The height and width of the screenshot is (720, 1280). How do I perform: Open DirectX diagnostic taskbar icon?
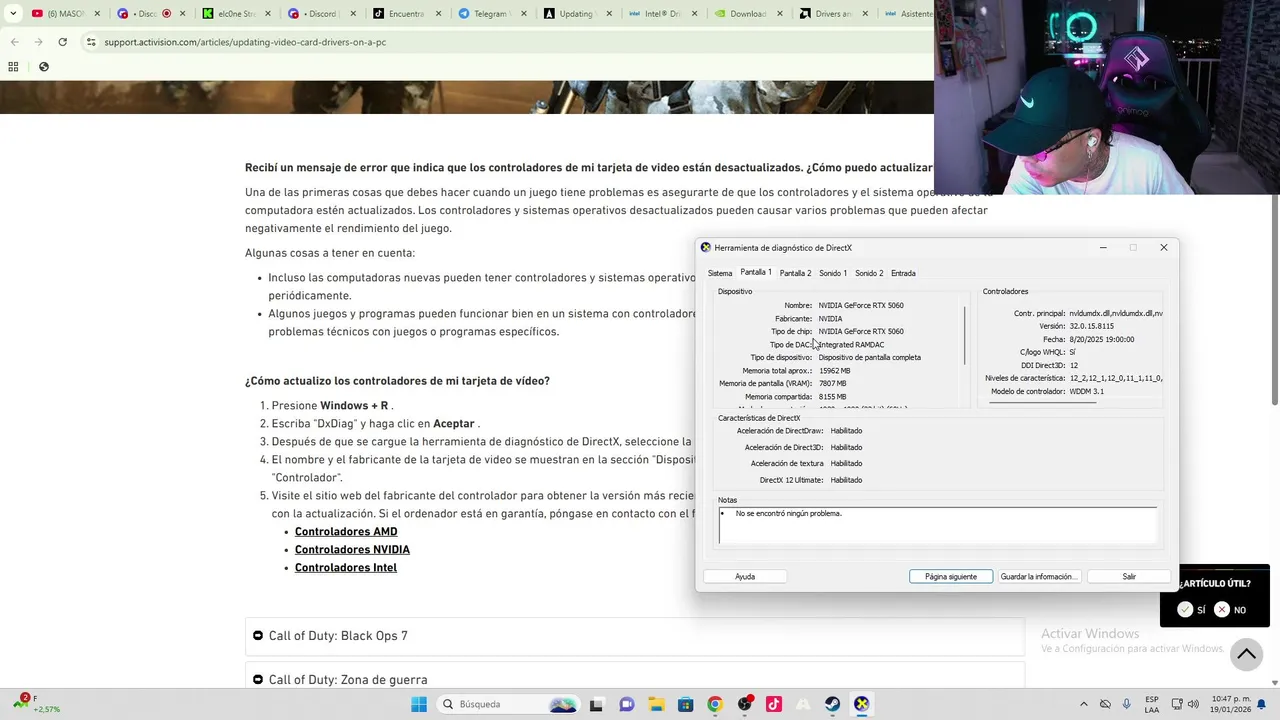point(861,704)
